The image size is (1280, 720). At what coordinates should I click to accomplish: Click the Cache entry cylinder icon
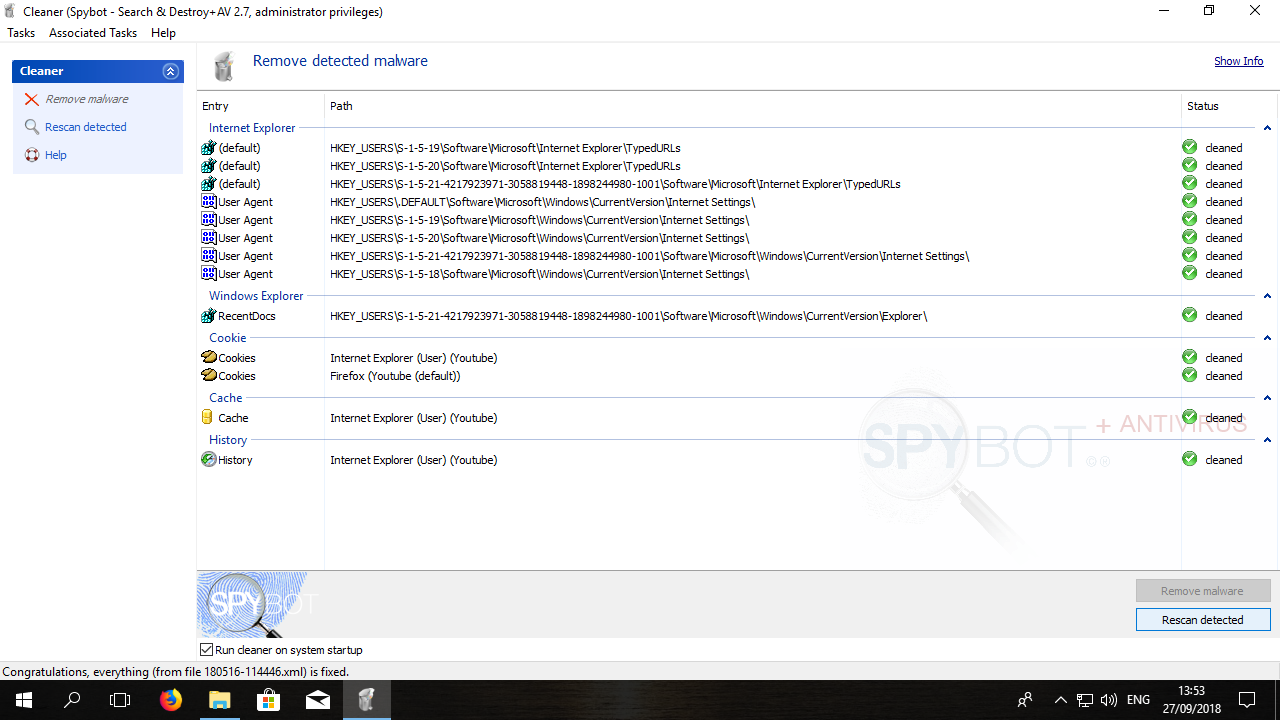[208, 418]
